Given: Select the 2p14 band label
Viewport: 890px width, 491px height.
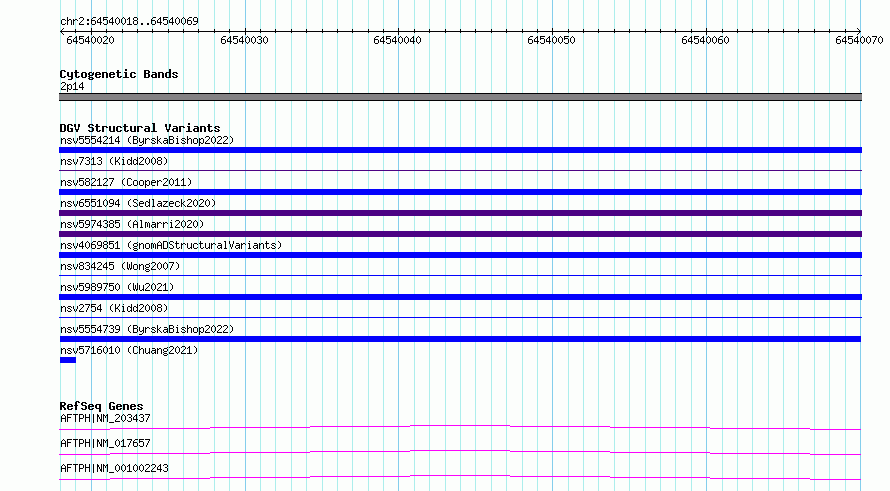Looking at the screenshot, I should (72, 86).
